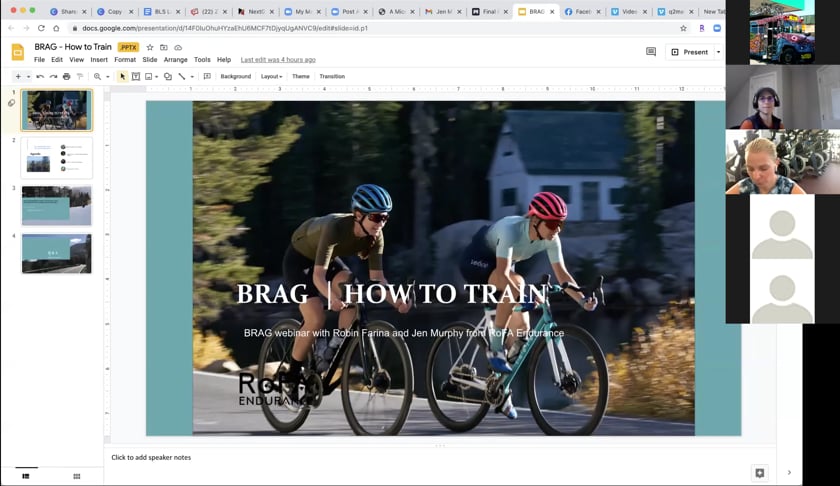
Task: Click the Background button
Action: coord(236,77)
